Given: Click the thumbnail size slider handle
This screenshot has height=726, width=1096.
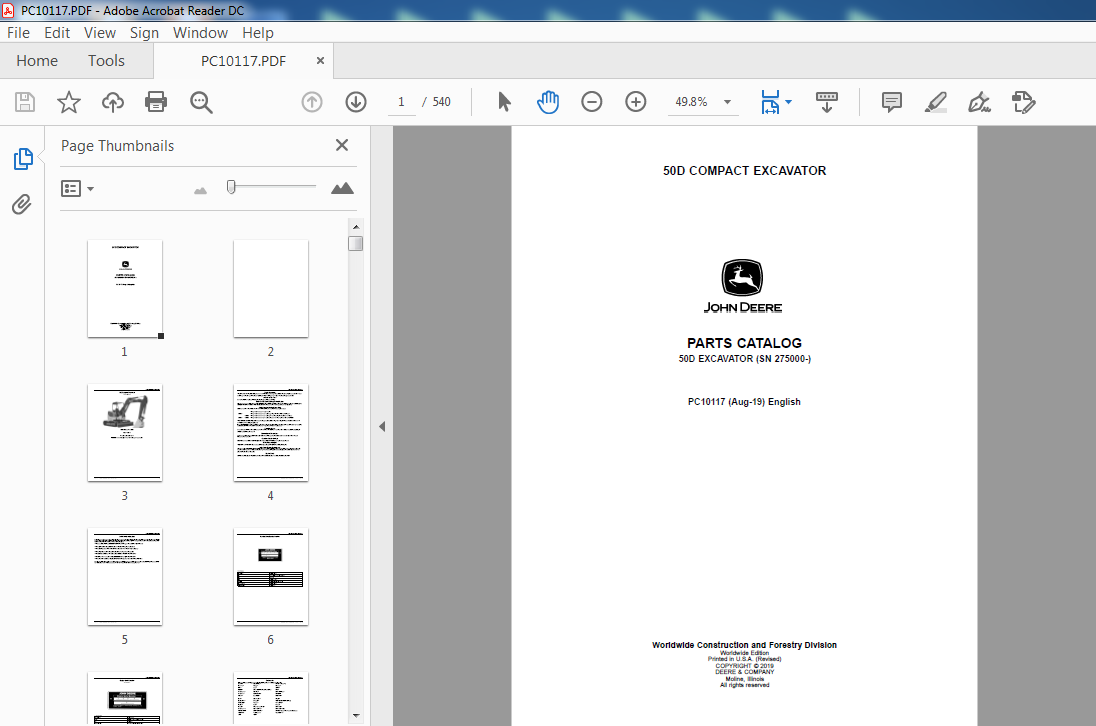Looking at the screenshot, I should click(x=231, y=187).
